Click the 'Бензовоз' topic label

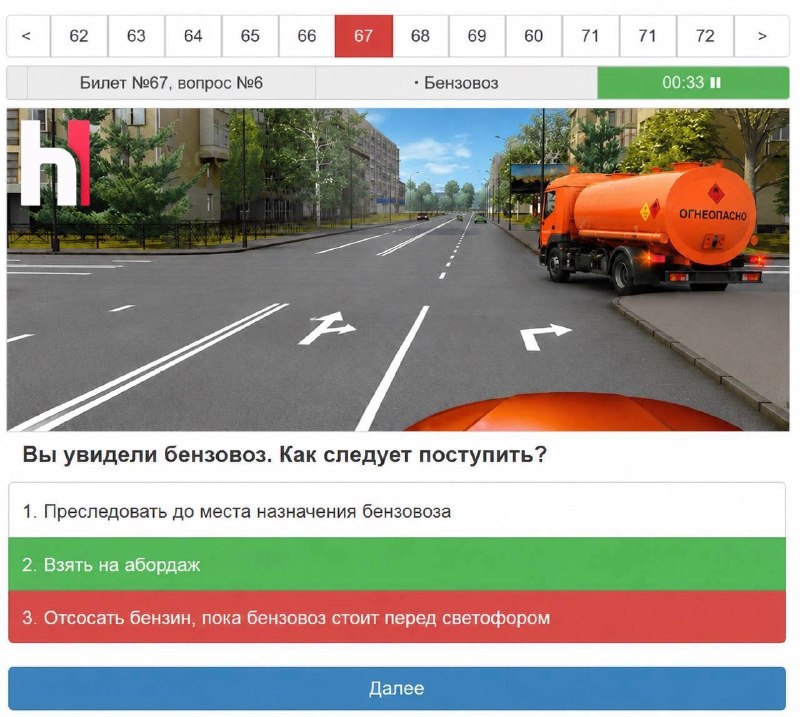click(x=457, y=83)
